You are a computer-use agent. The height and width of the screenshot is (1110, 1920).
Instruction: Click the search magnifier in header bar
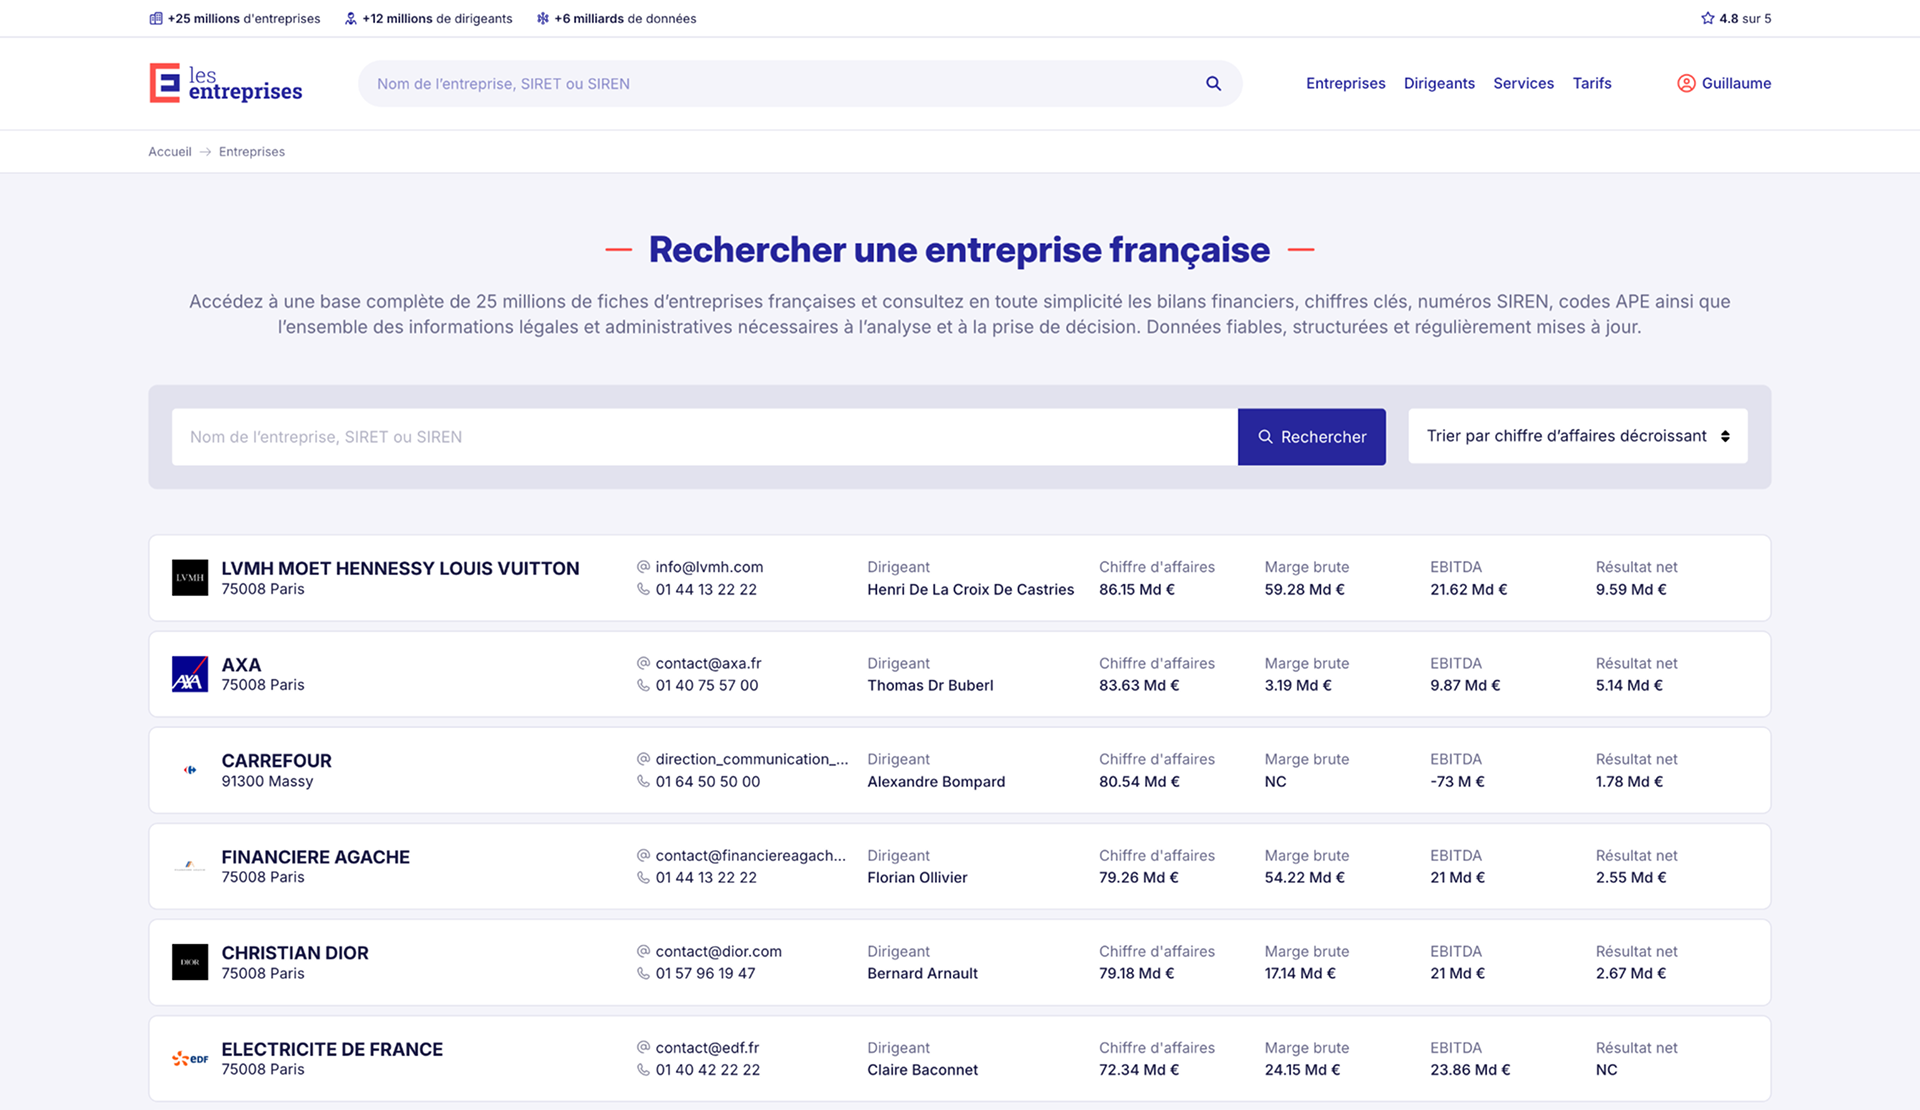1213,84
